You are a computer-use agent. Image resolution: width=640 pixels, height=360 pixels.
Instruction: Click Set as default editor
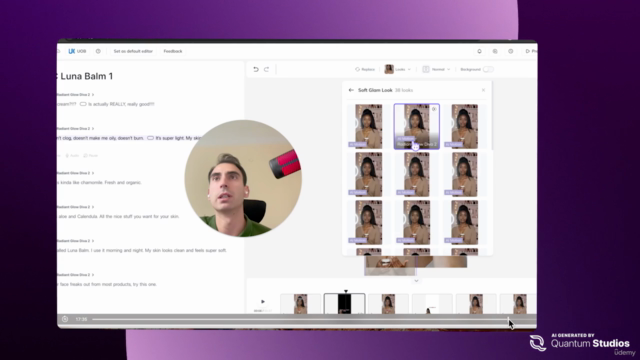(133, 51)
